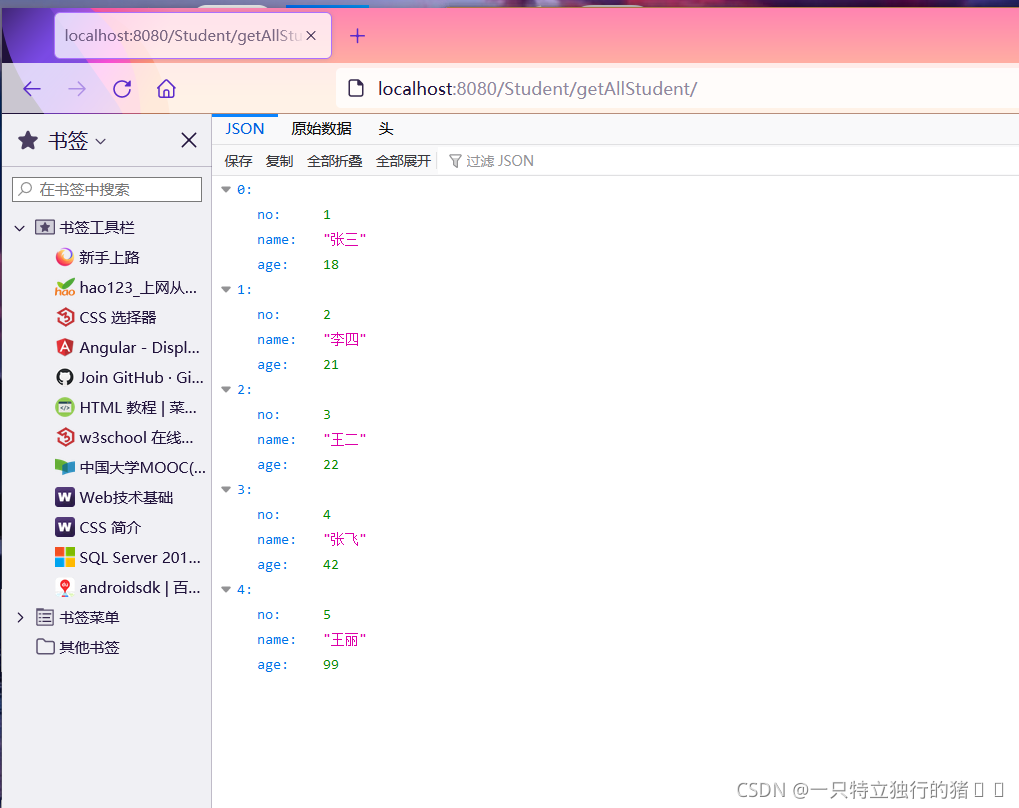Image resolution: width=1019 pixels, height=808 pixels.
Task: Open the Web技术基础 bookmark icon
Action: tap(64, 497)
